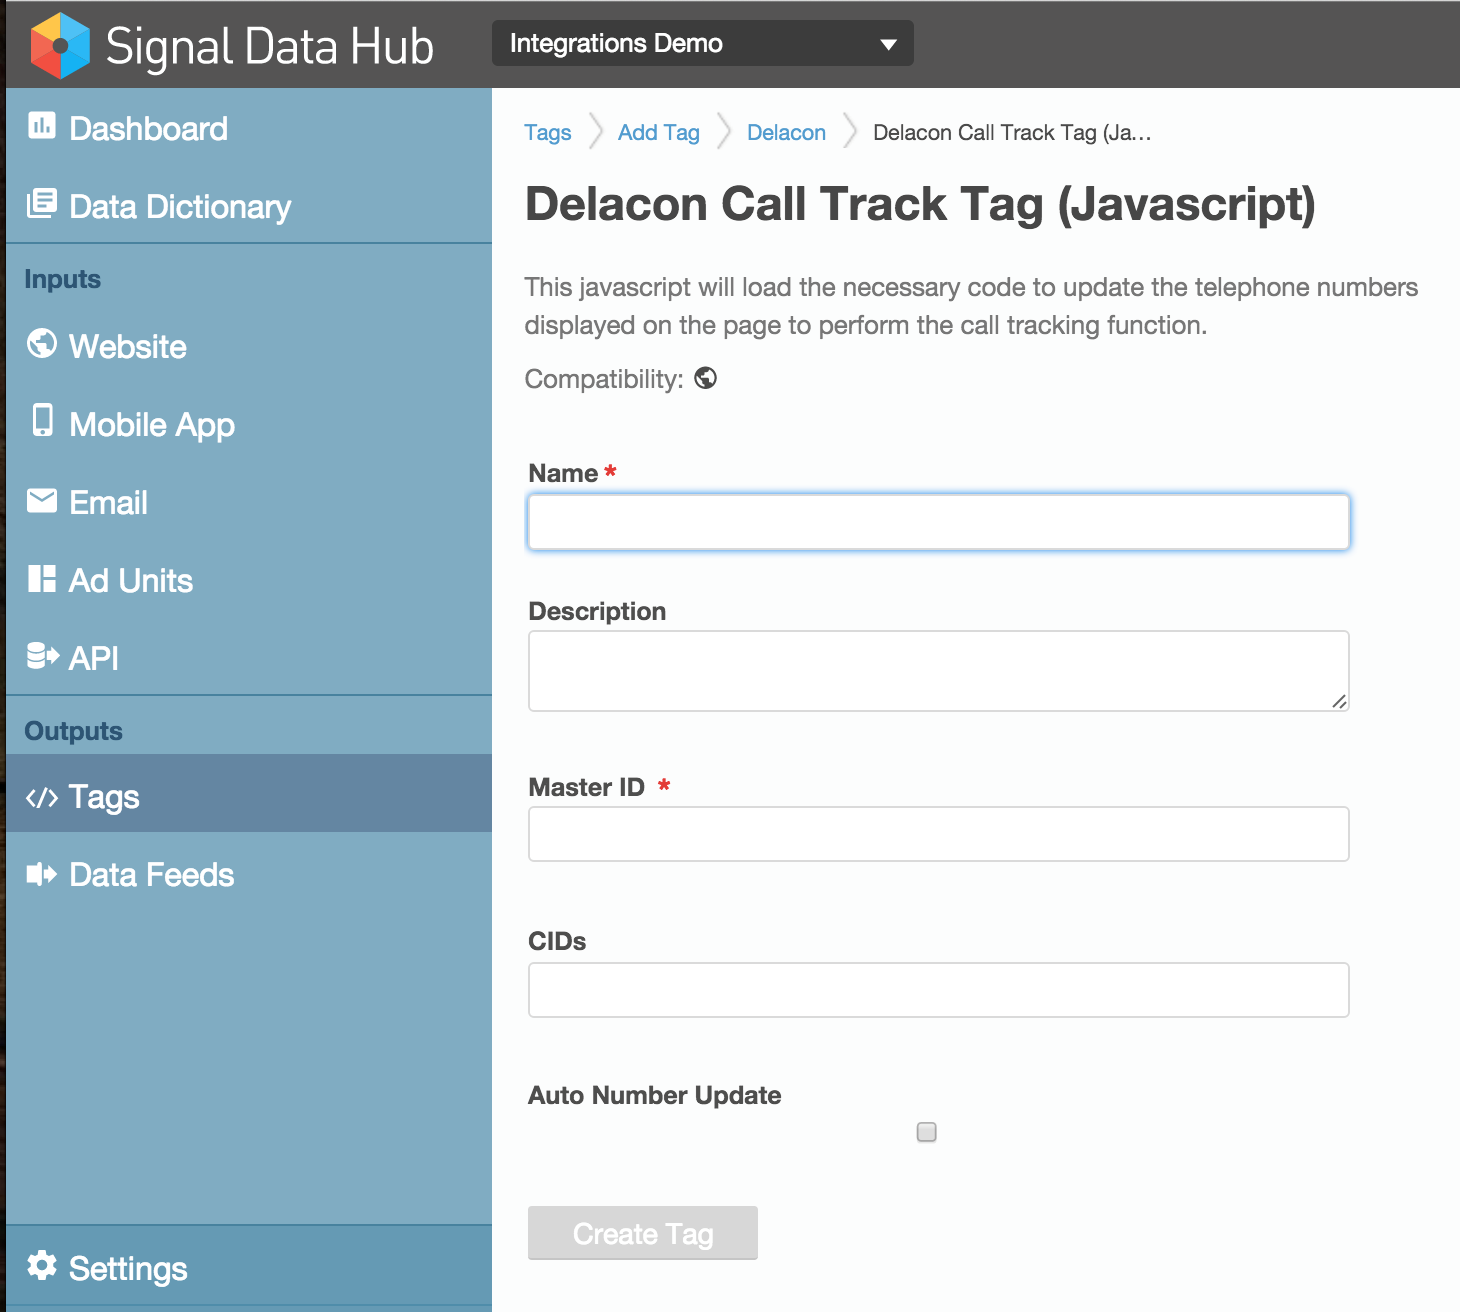Click the 'Name' field label

(x=563, y=473)
